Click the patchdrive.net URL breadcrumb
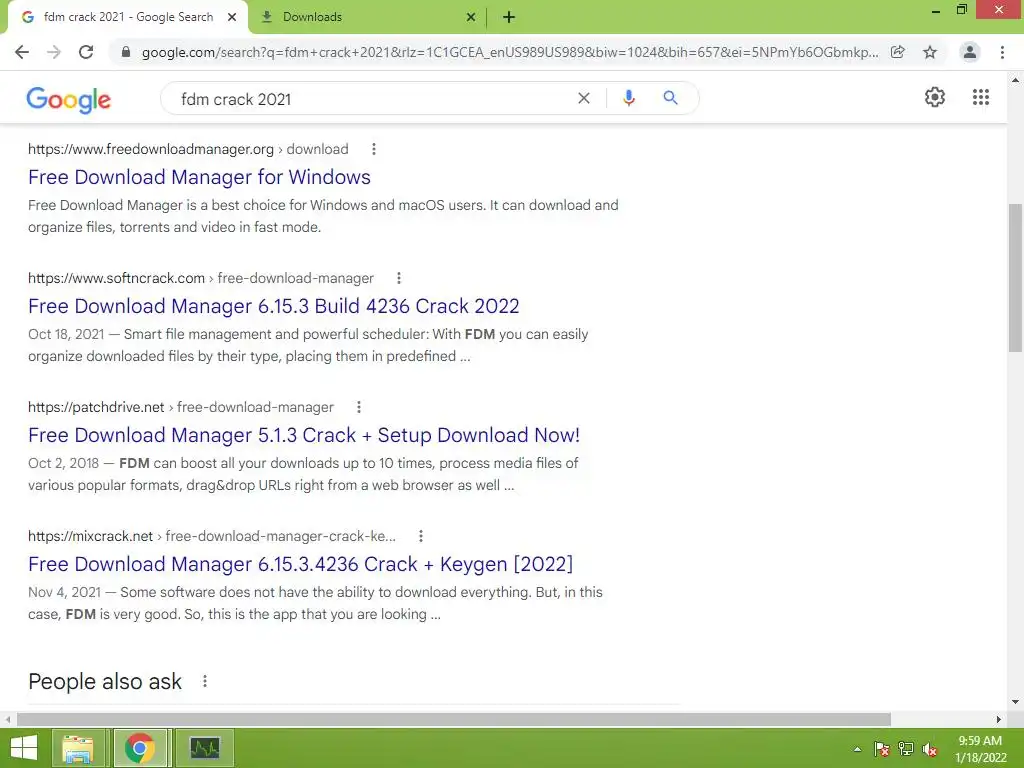1024x768 pixels. pos(181,407)
